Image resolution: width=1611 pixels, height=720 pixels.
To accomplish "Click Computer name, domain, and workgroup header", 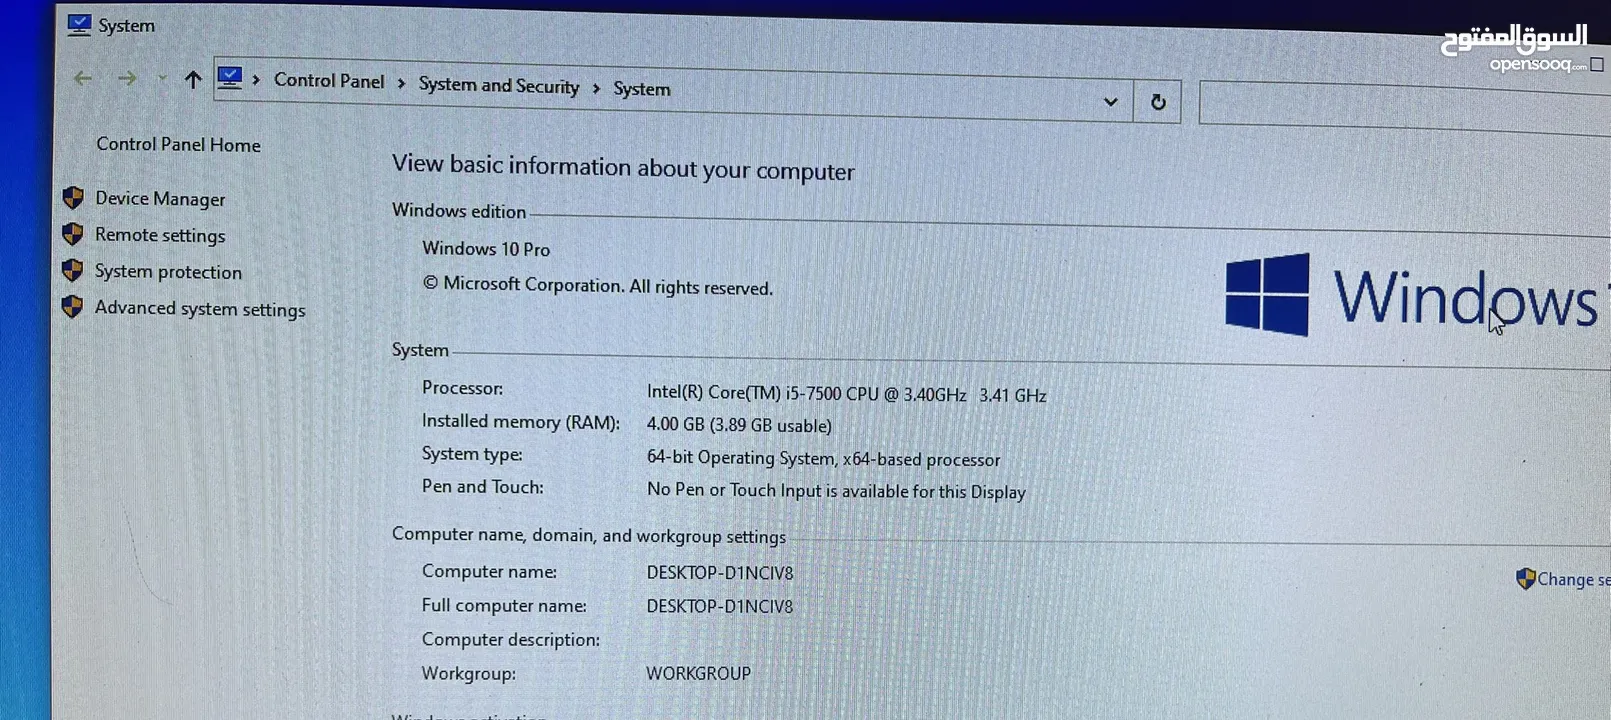I will pyautogui.click(x=589, y=535).
